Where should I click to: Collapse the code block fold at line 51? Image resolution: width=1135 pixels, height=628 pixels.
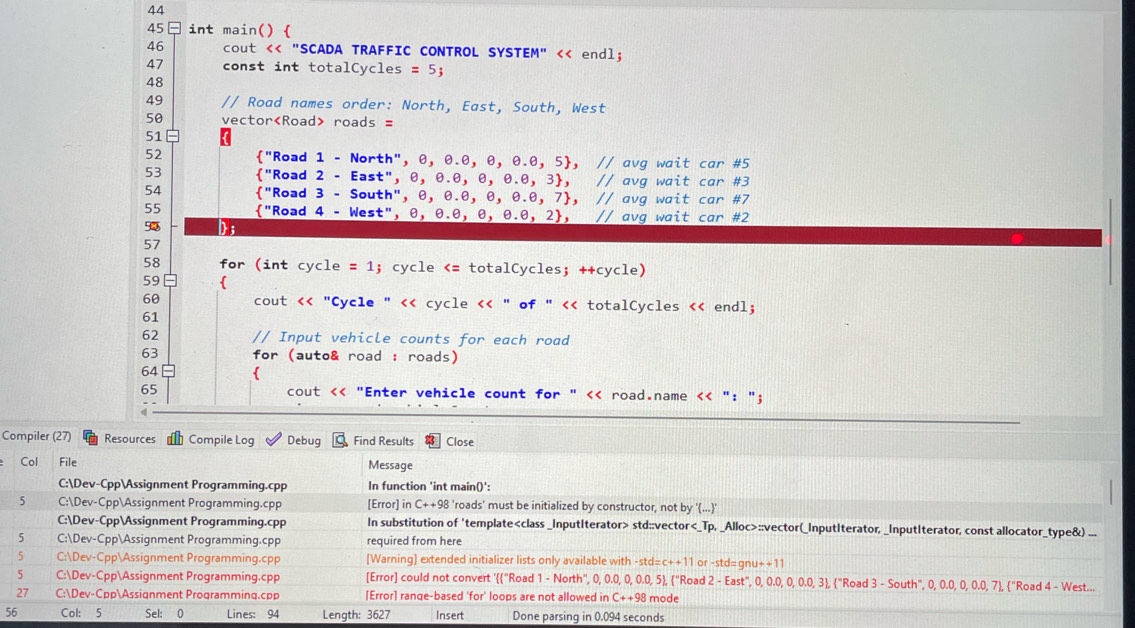(172, 137)
